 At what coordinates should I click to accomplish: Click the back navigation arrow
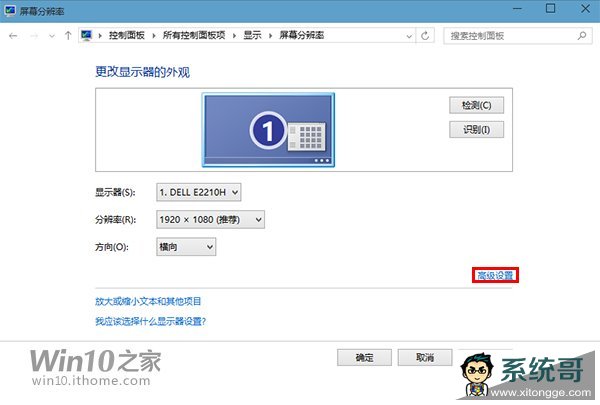tap(13, 36)
